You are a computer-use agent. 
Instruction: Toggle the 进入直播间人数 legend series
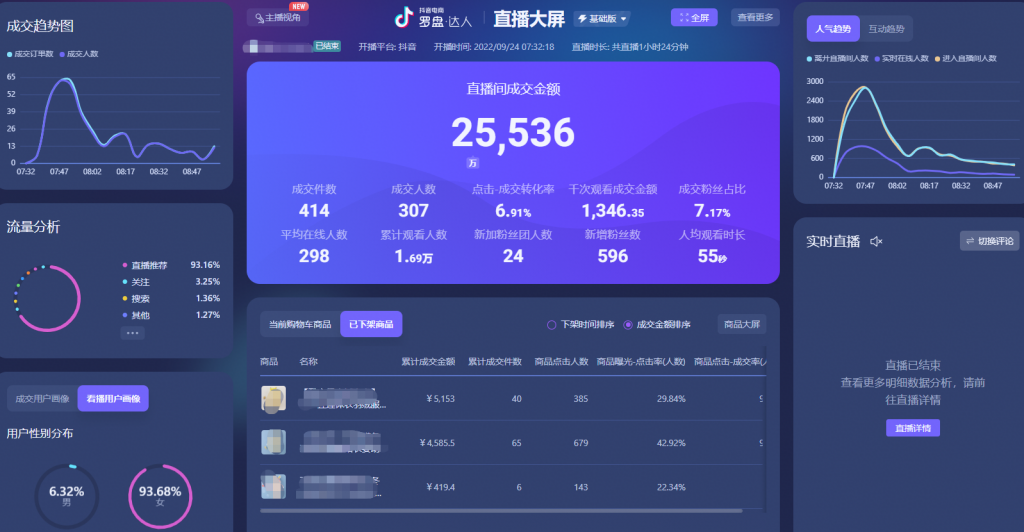pyautogui.click(x=966, y=59)
